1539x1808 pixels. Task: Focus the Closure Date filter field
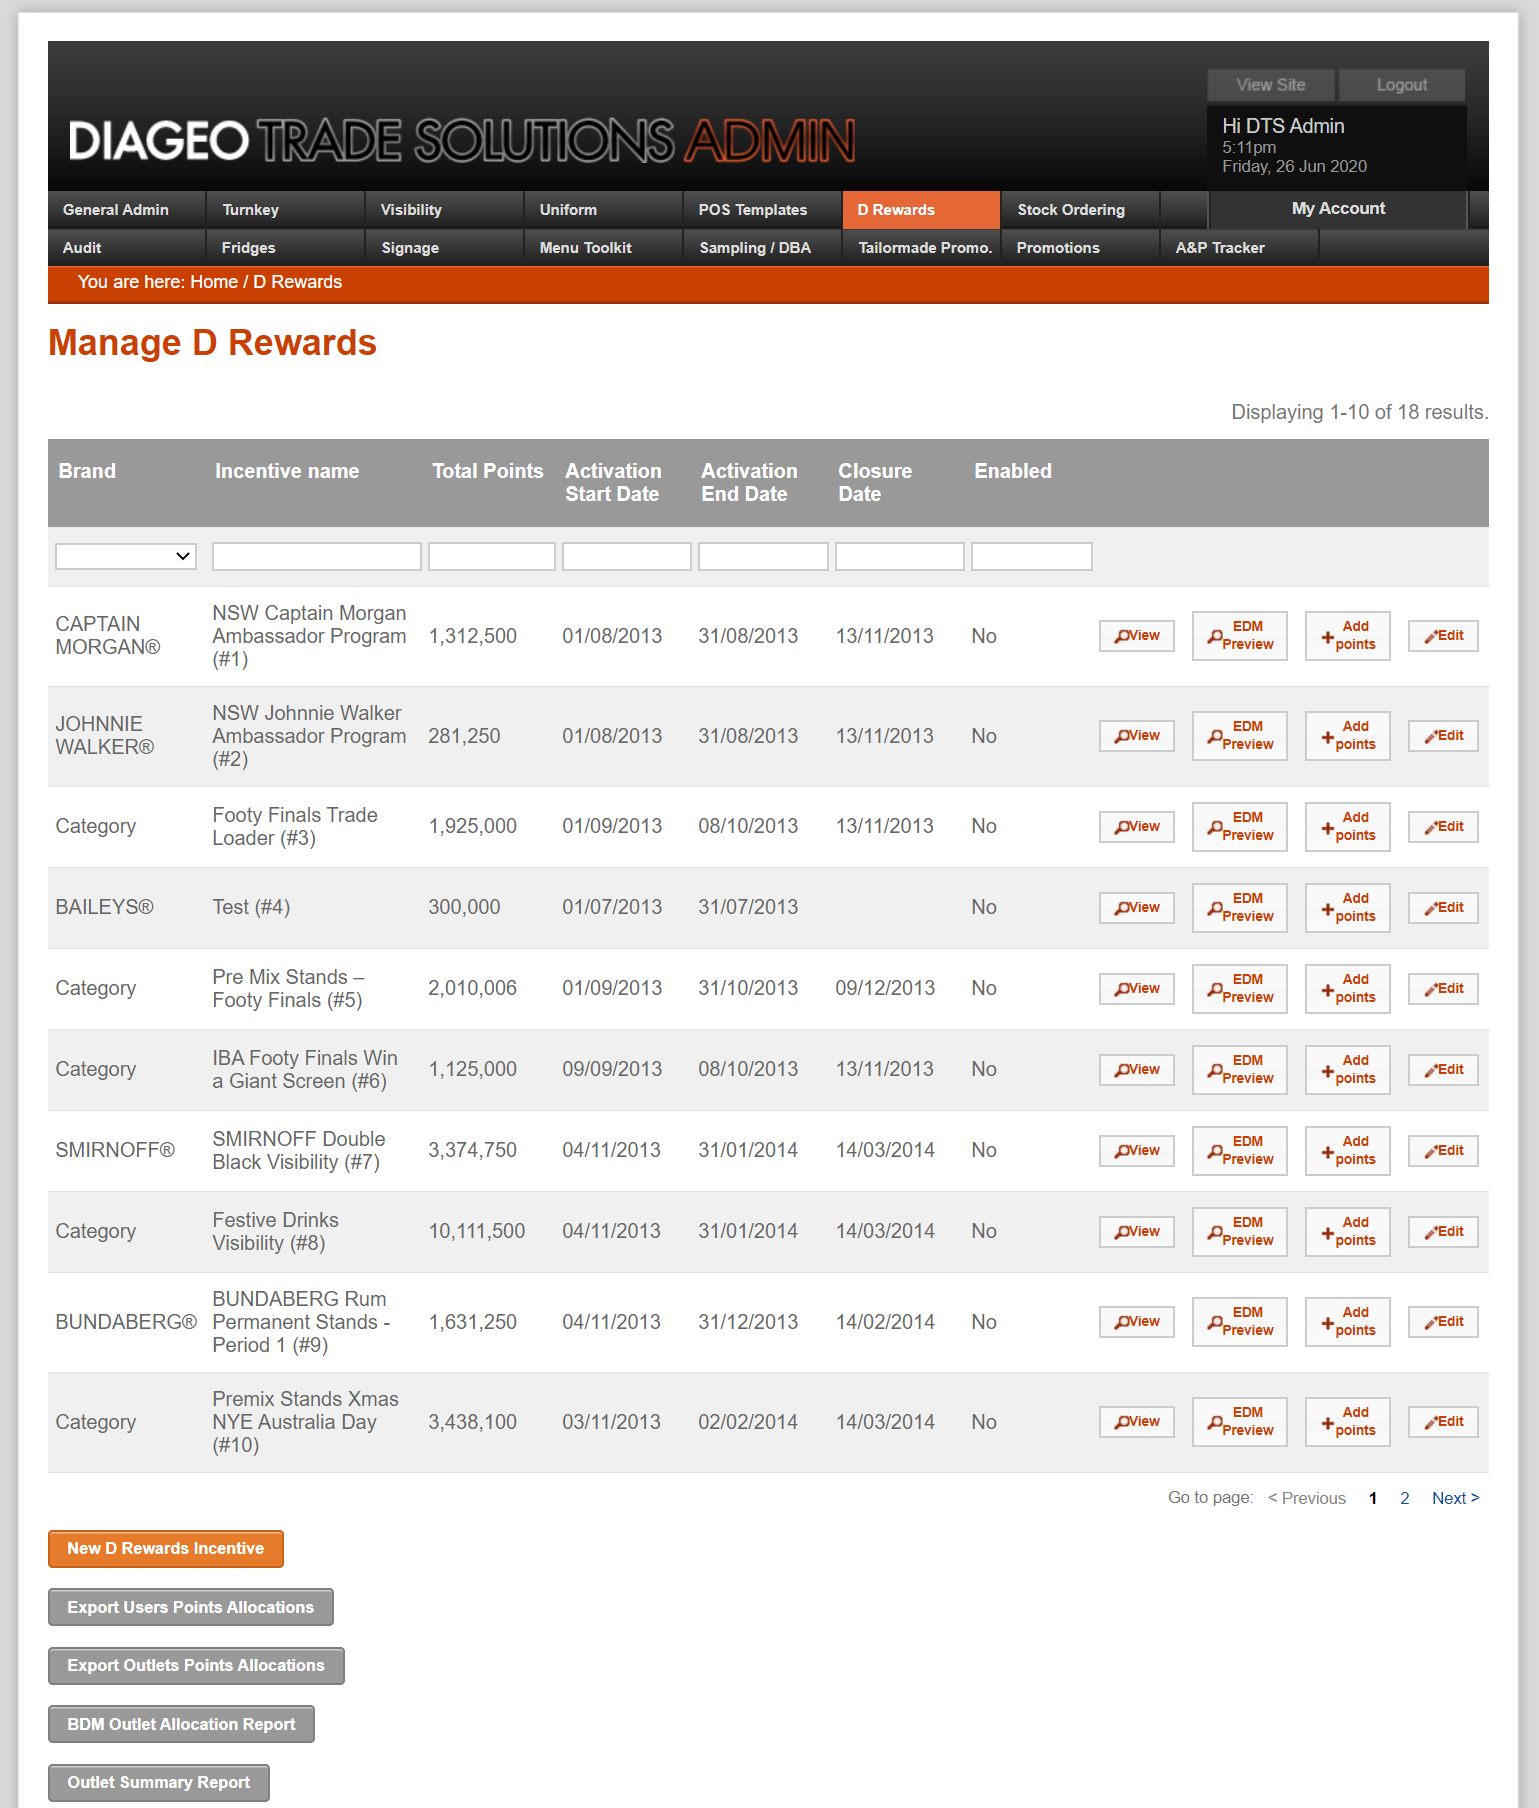[x=900, y=556]
